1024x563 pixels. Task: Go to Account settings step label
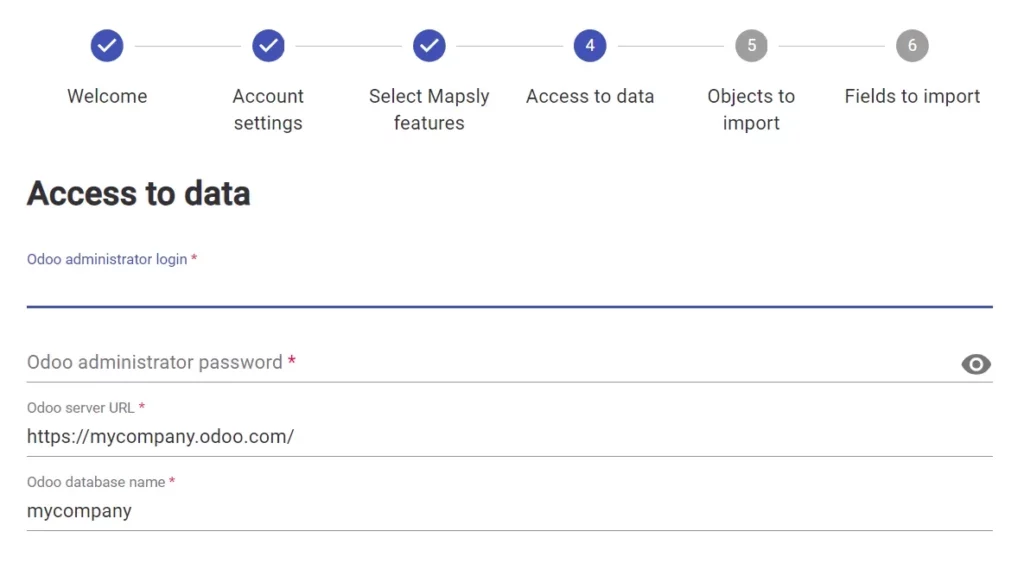[x=268, y=109]
